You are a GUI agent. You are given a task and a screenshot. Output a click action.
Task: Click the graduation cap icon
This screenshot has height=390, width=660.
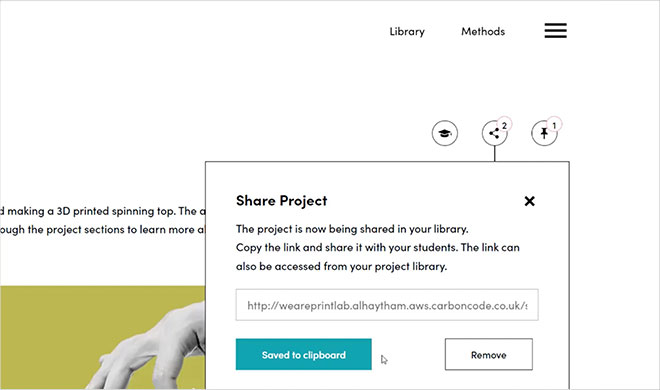(444, 133)
